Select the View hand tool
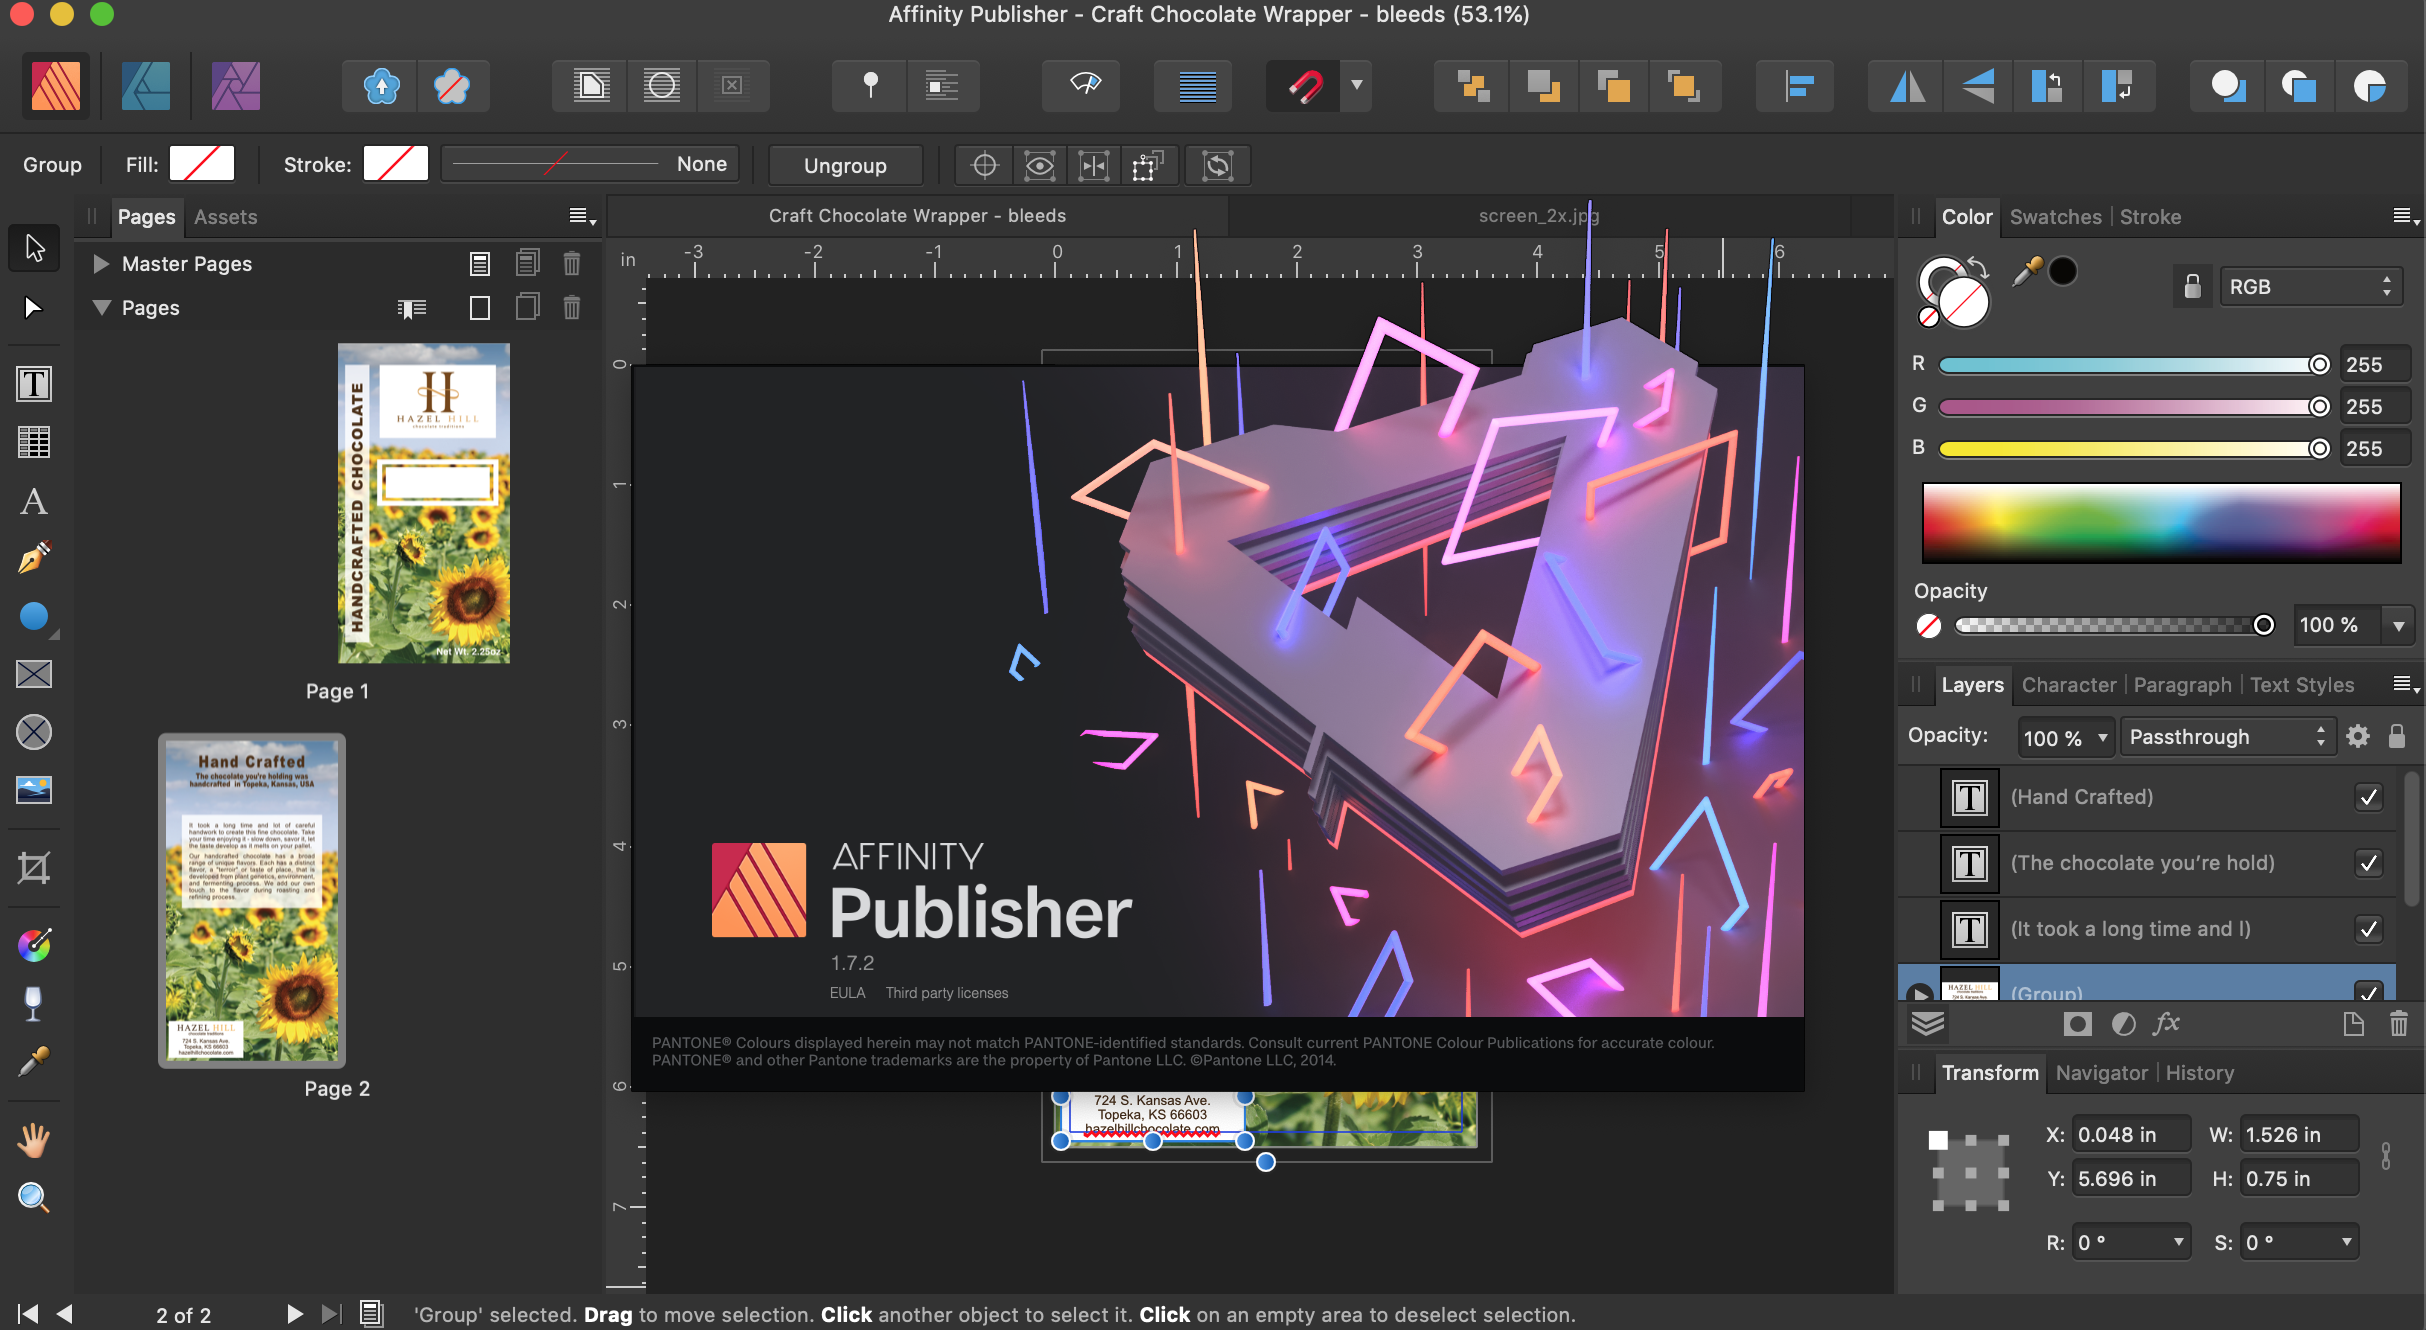Viewport: 2426px width, 1330px height. 34,1139
